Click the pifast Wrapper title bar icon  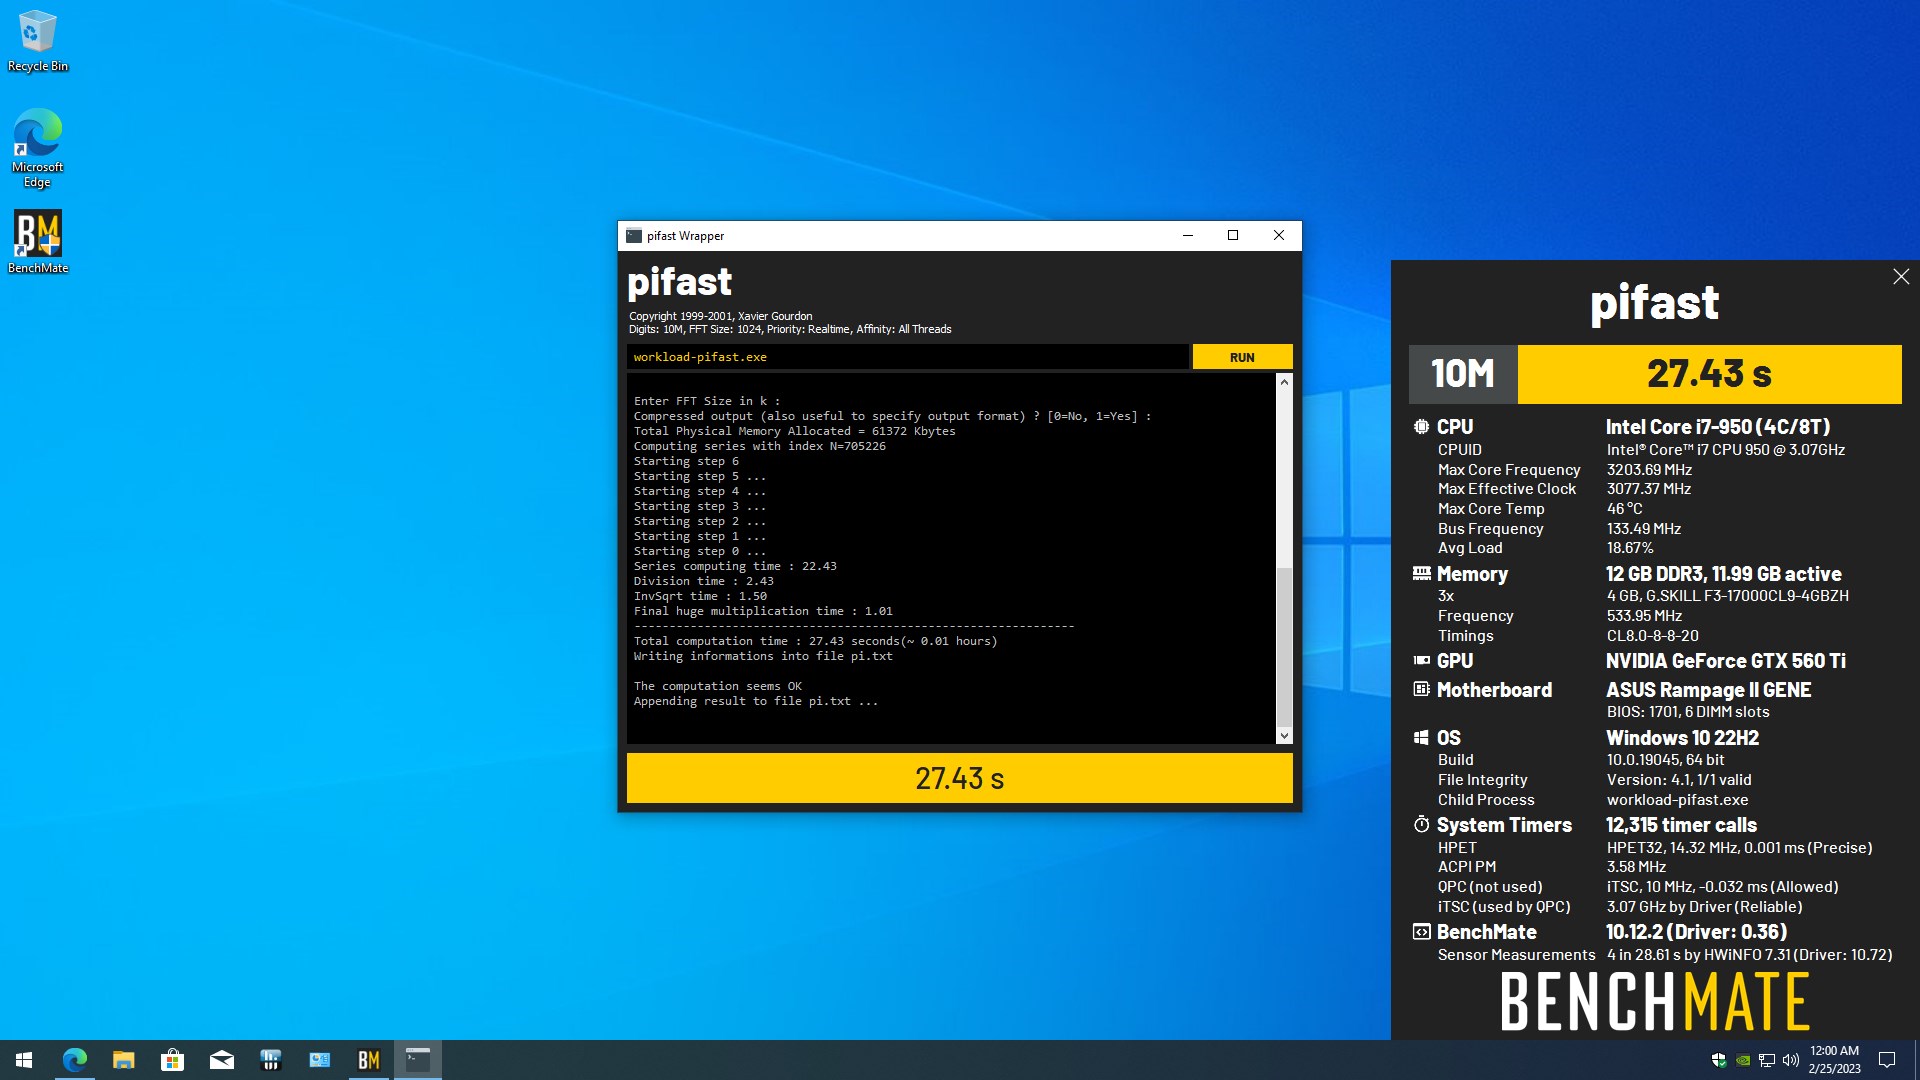tap(633, 236)
